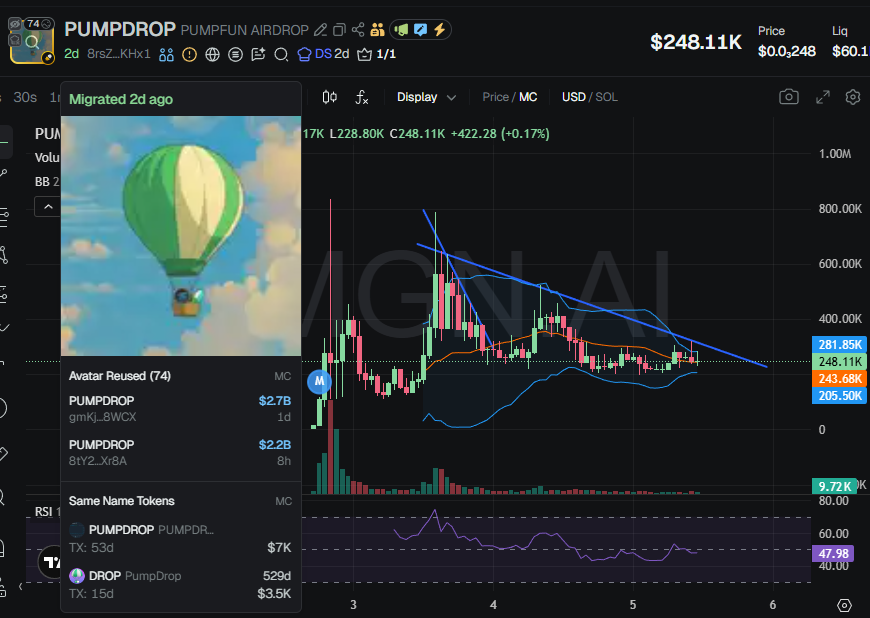870x618 pixels.
Task: Open PUMPDROP gmKj...8WCX token row
Action: [x=180, y=409]
